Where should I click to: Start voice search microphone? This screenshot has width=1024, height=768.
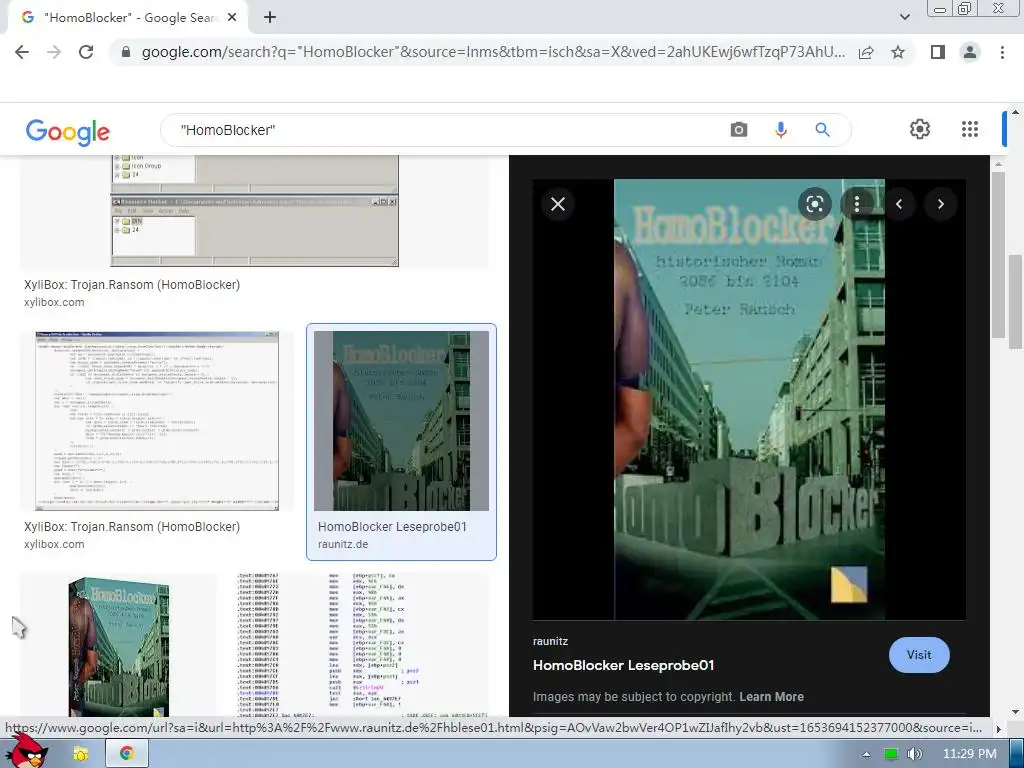(x=780, y=130)
